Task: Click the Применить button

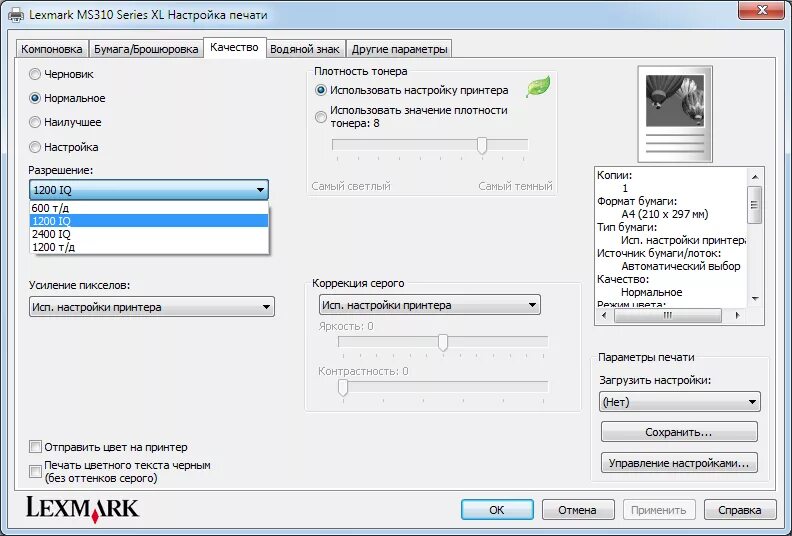Action: coord(659,510)
